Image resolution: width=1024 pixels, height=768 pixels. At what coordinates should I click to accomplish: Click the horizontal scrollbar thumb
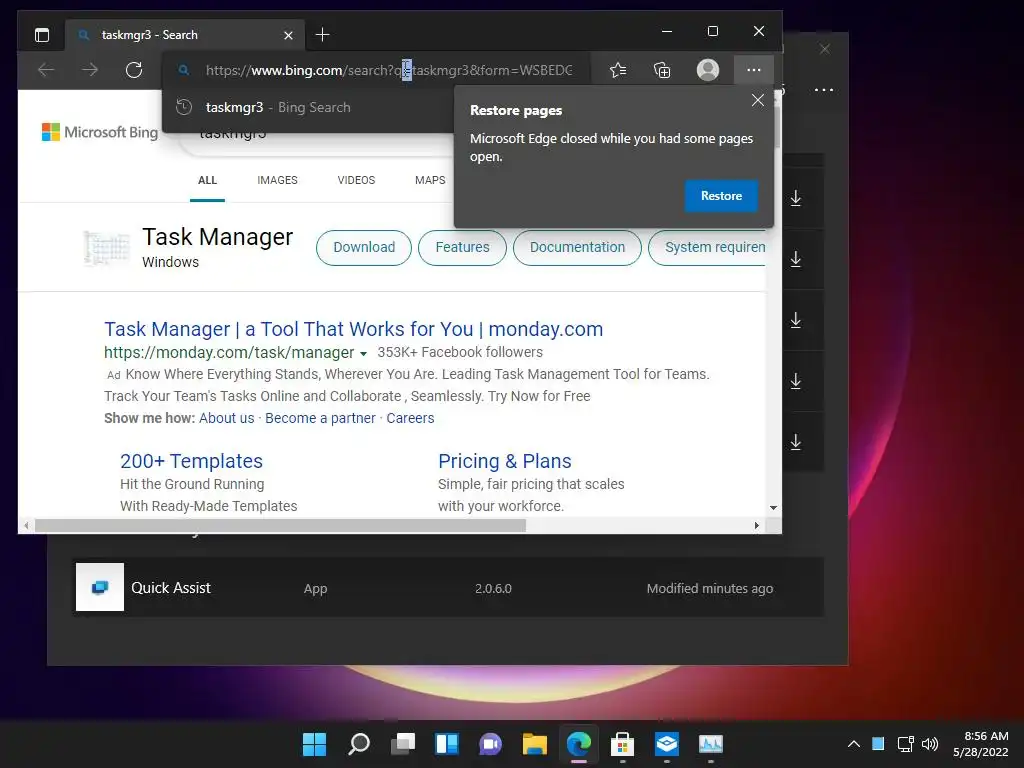[280, 526]
